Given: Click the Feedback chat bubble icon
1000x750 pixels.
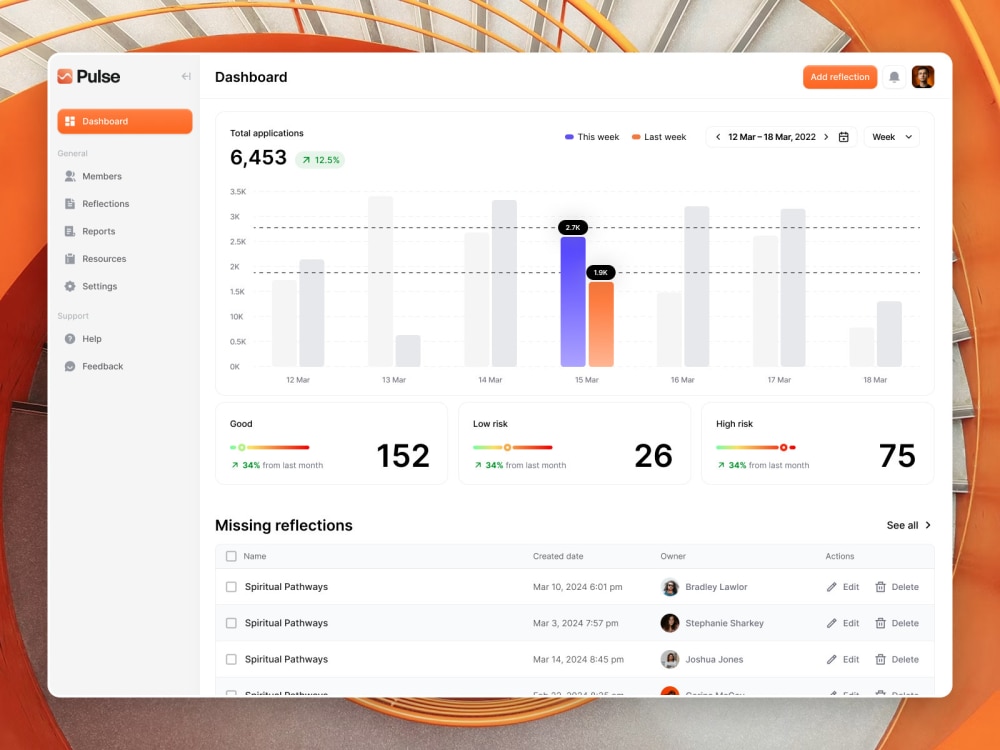Looking at the screenshot, I should (70, 366).
